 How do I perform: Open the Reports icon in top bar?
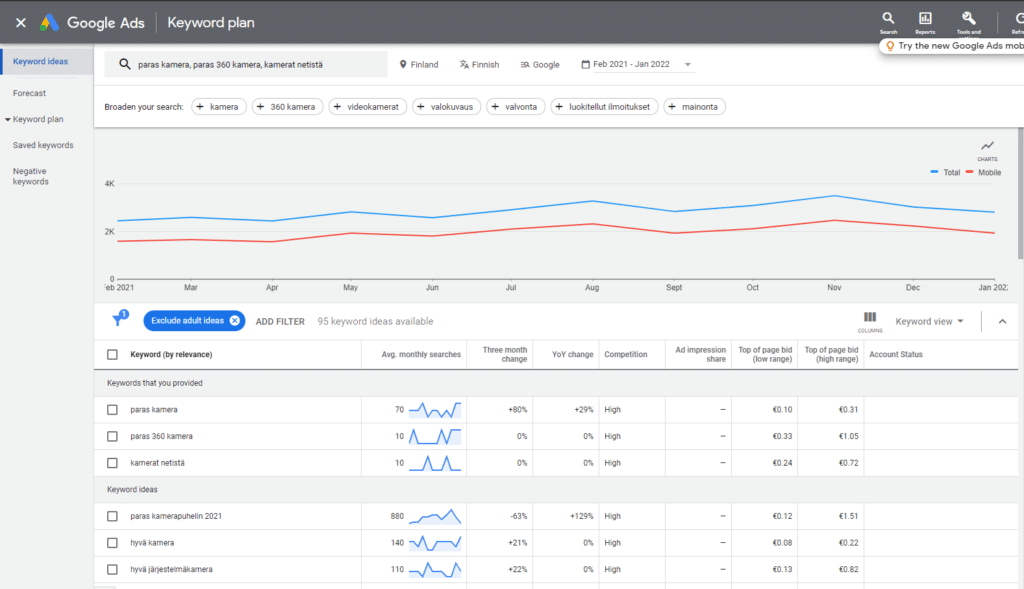point(925,18)
